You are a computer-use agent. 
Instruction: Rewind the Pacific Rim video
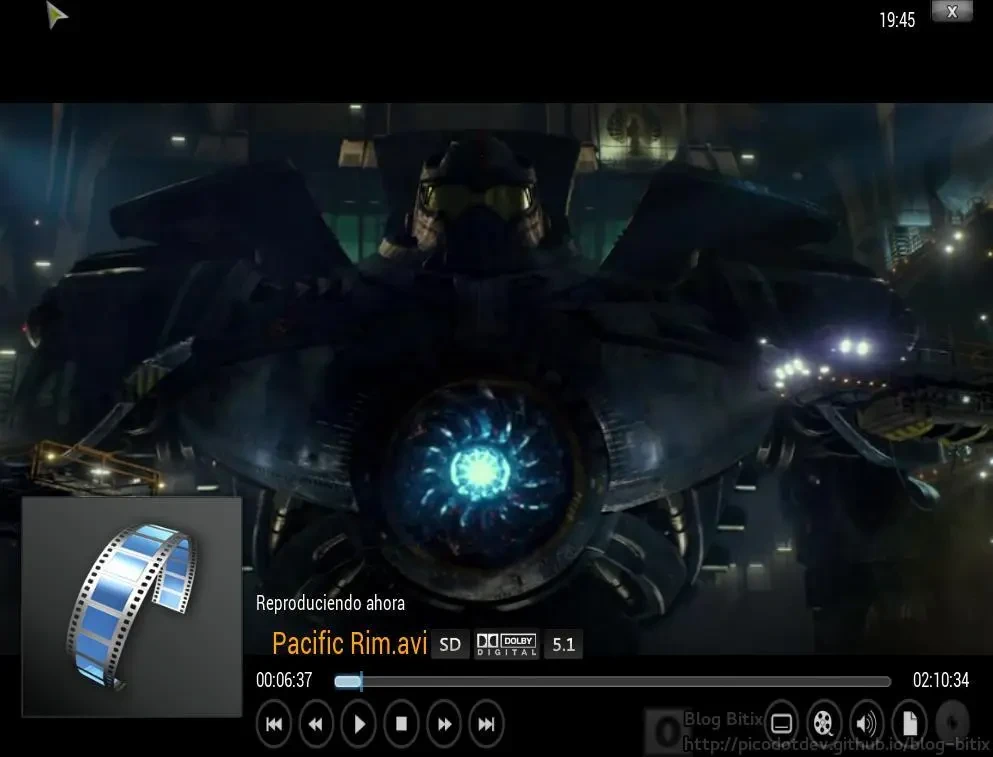pyautogui.click(x=316, y=724)
